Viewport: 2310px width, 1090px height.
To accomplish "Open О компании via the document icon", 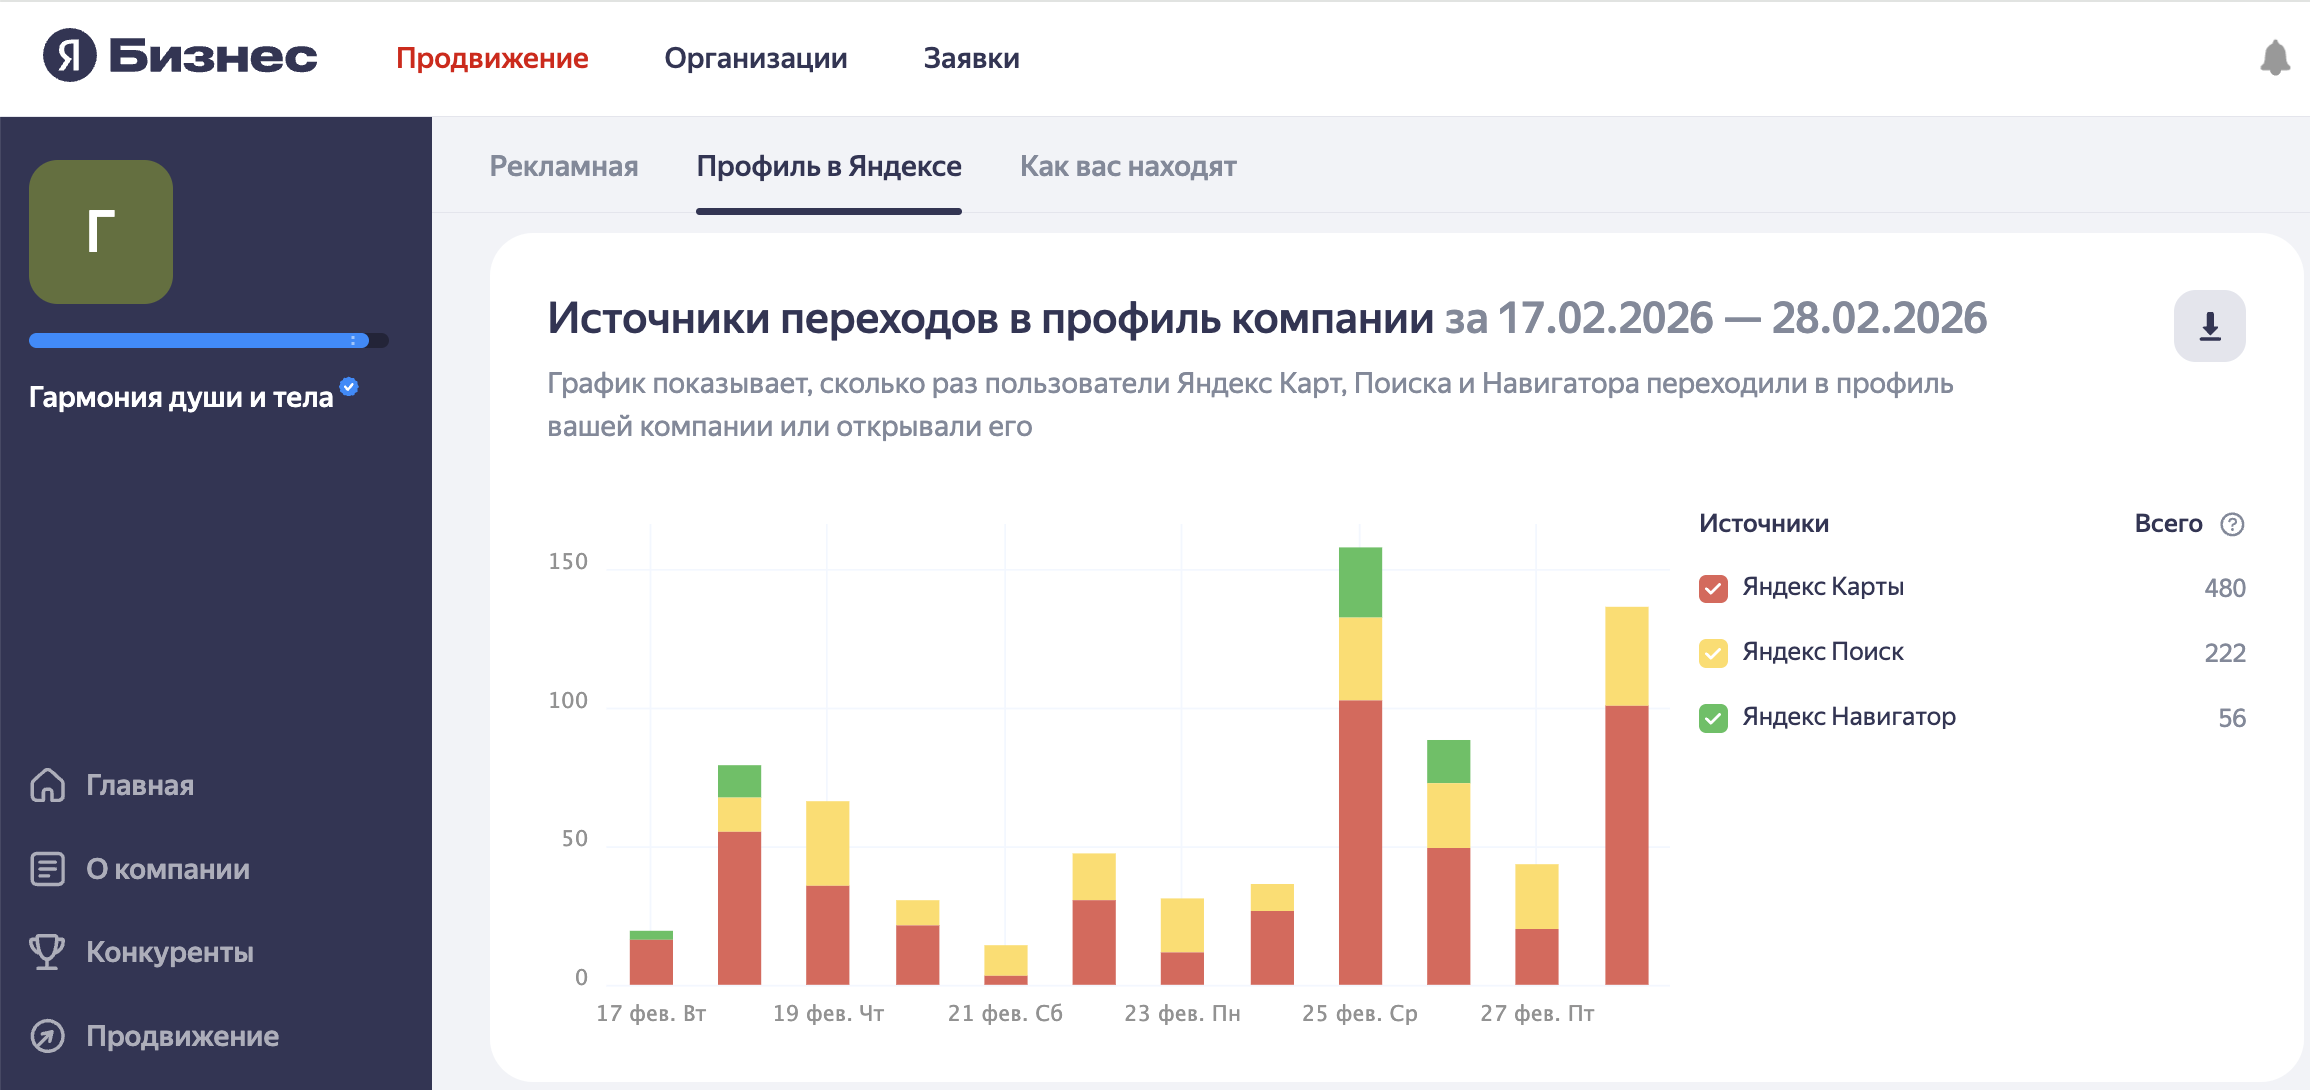I will 47,869.
